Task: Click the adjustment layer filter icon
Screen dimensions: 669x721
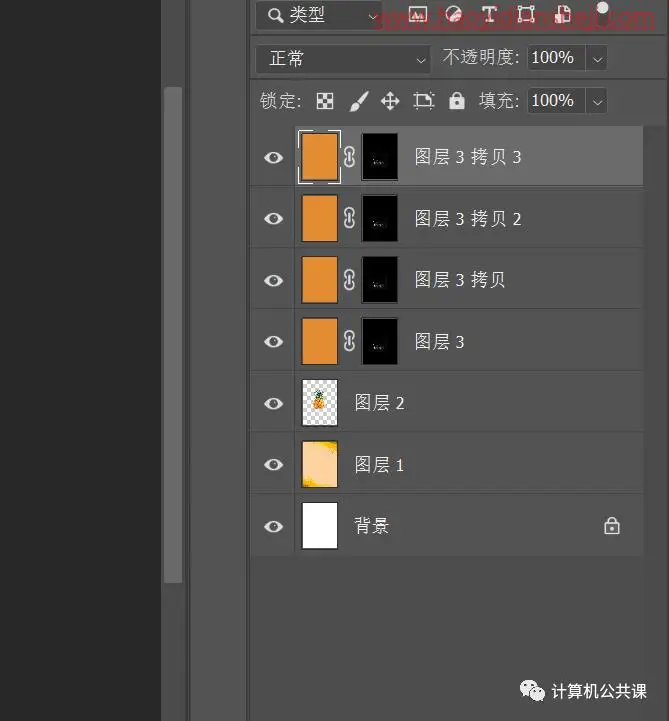Action: tap(454, 15)
